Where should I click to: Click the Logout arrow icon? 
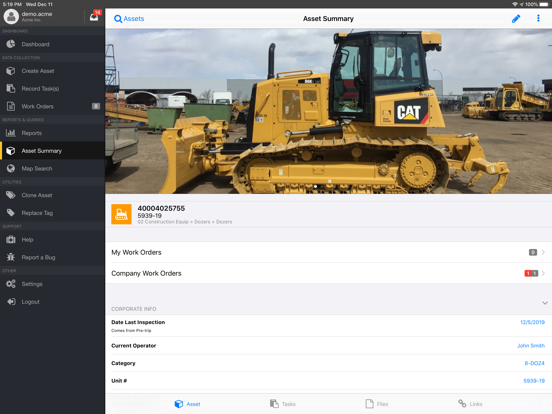[11, 302]
